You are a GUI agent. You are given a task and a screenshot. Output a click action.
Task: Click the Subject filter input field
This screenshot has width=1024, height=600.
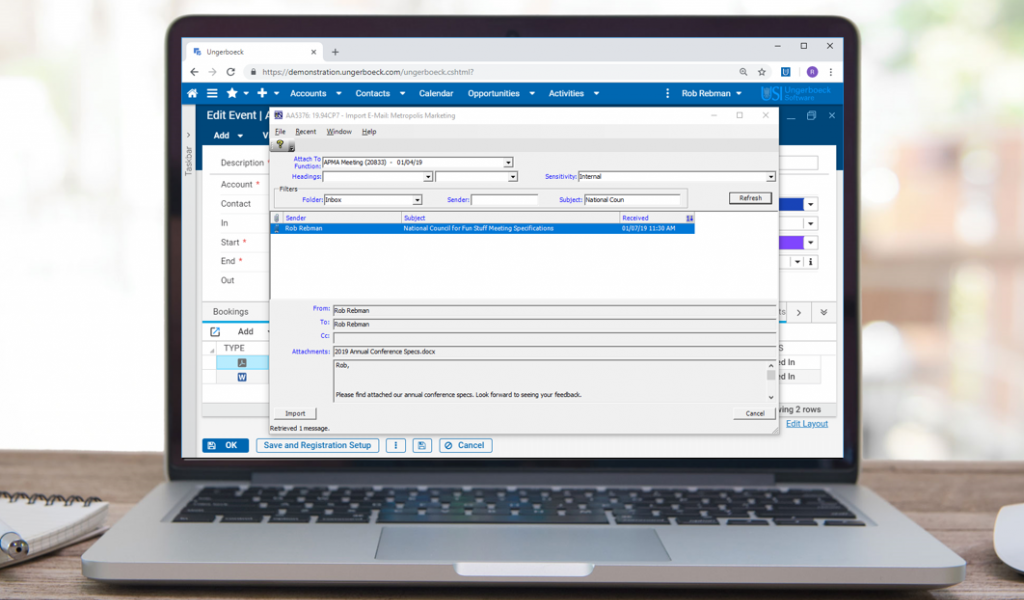point(632,200)
